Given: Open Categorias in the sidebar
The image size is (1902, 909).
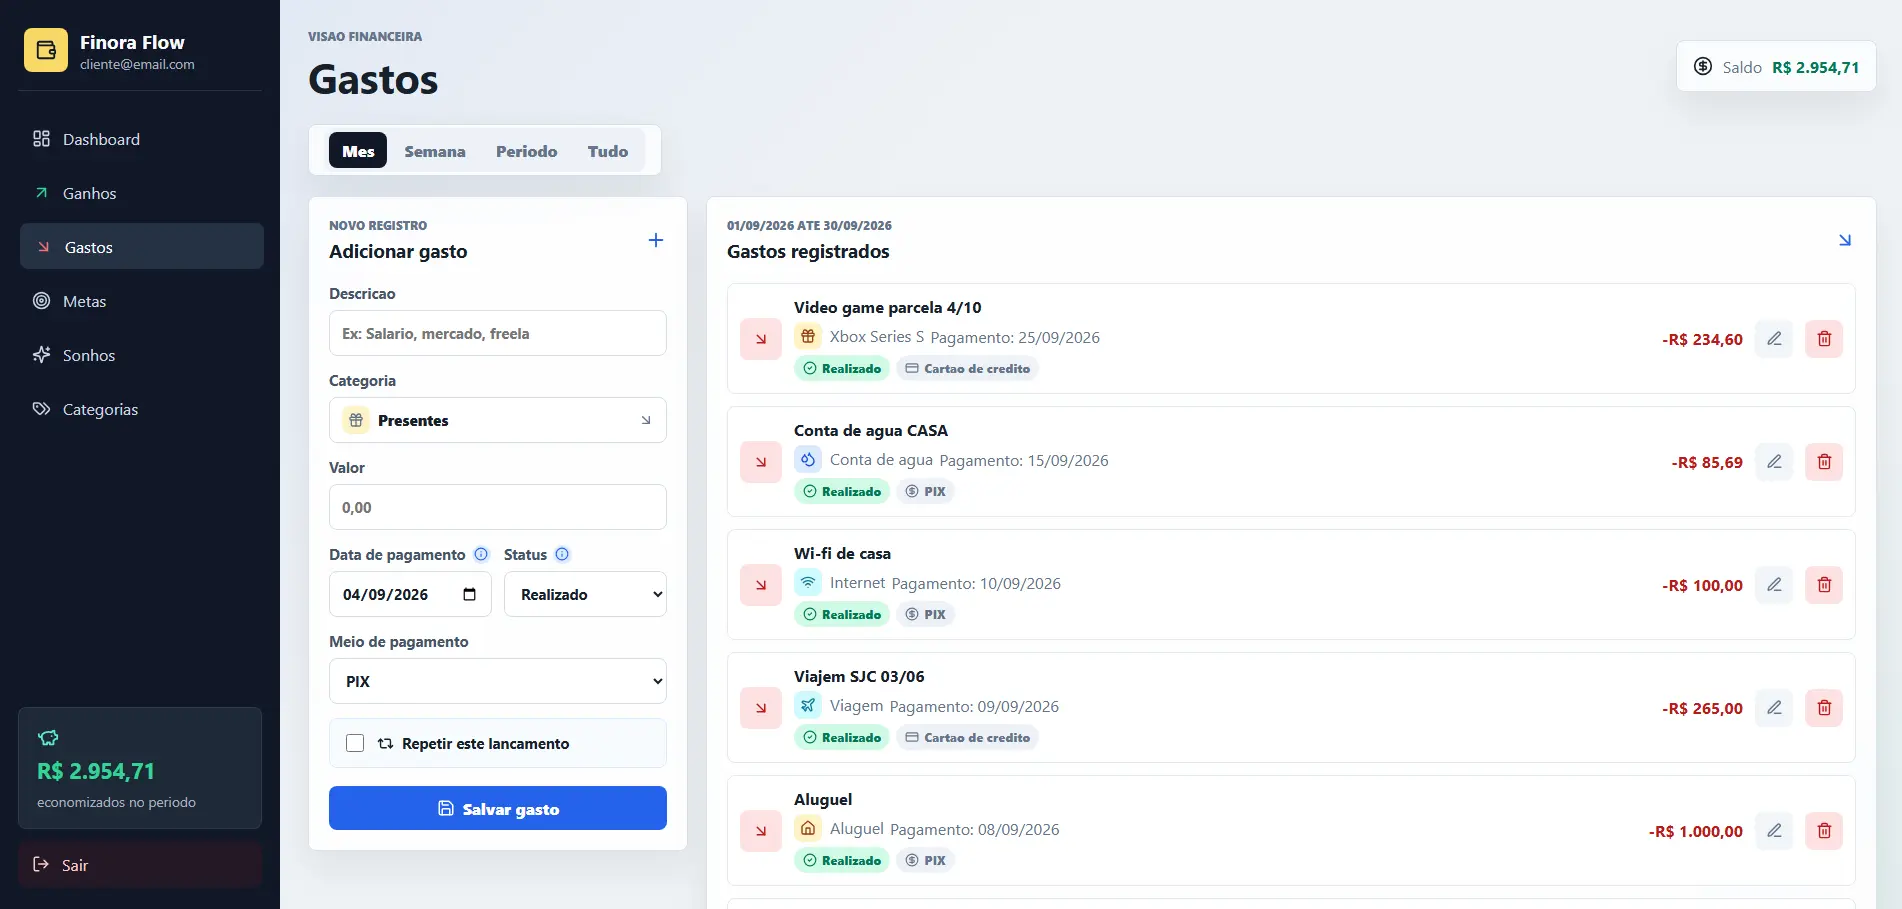Looking at the screenshot, I should coord(142,409).
